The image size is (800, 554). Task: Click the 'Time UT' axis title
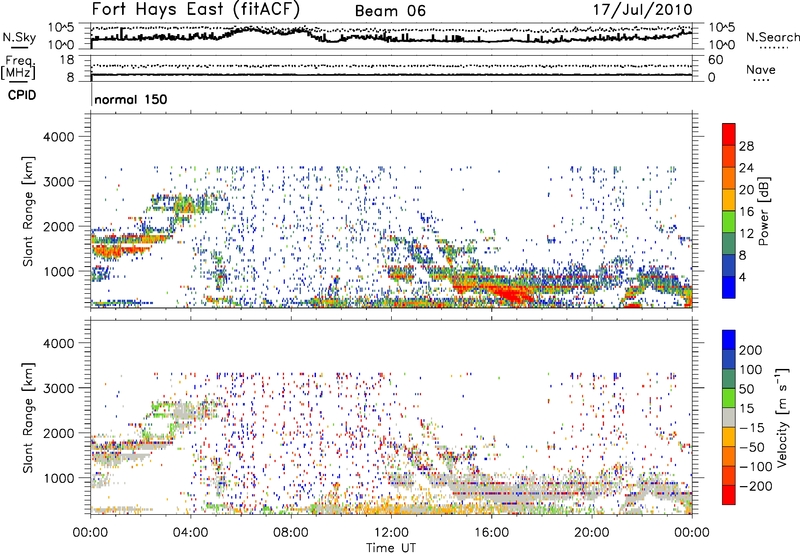pos(391,548)
